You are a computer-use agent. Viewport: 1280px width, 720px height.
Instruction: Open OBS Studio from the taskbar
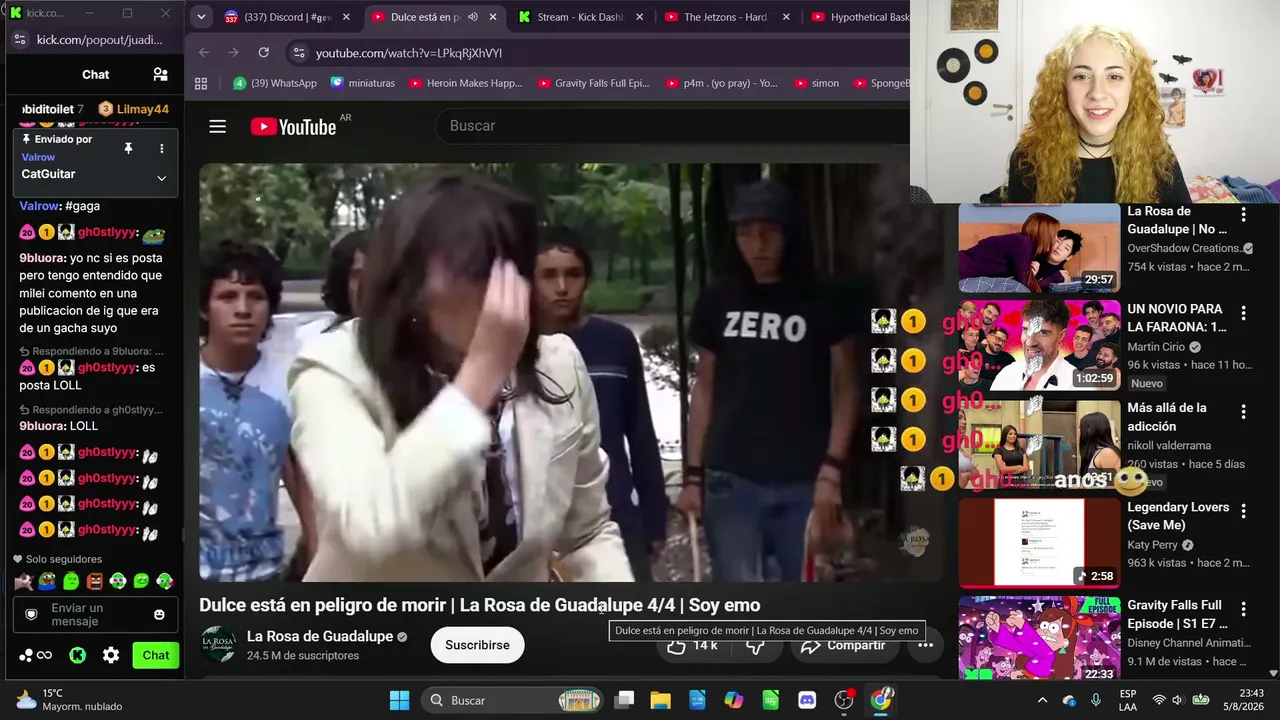pyautogui.click(x=844, y=700)
